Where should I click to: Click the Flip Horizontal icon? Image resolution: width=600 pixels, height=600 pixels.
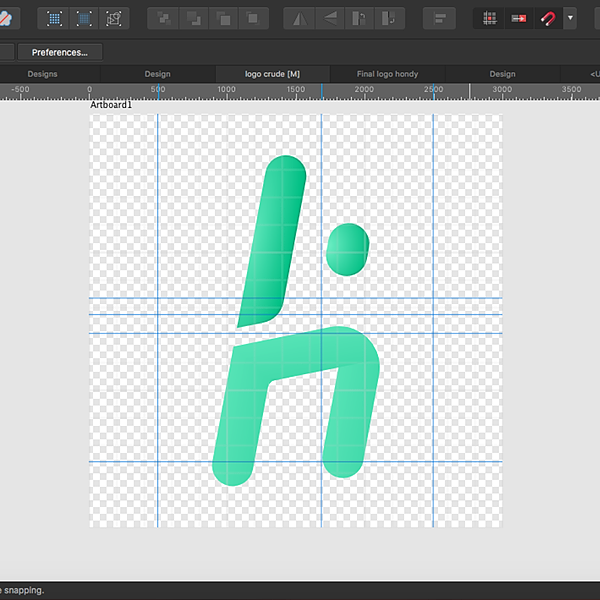(x=299, y=18)
